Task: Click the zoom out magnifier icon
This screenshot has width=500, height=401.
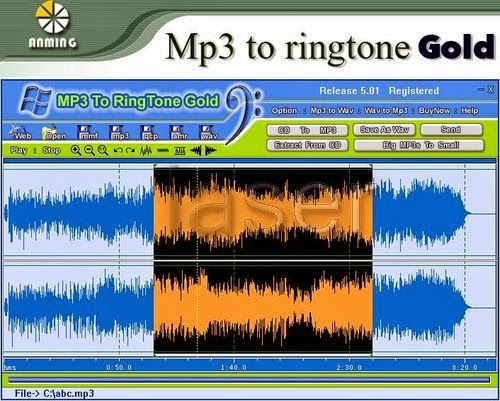Action: click(x=89, y=151)
